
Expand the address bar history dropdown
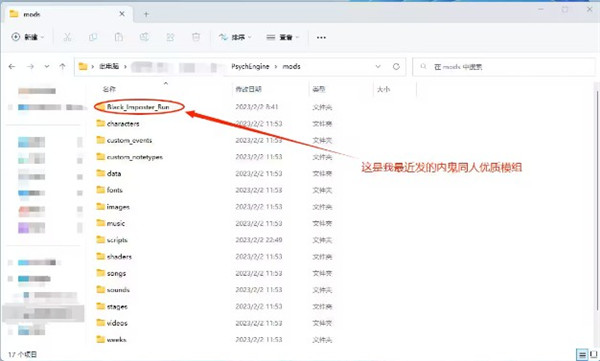(378, 67)
